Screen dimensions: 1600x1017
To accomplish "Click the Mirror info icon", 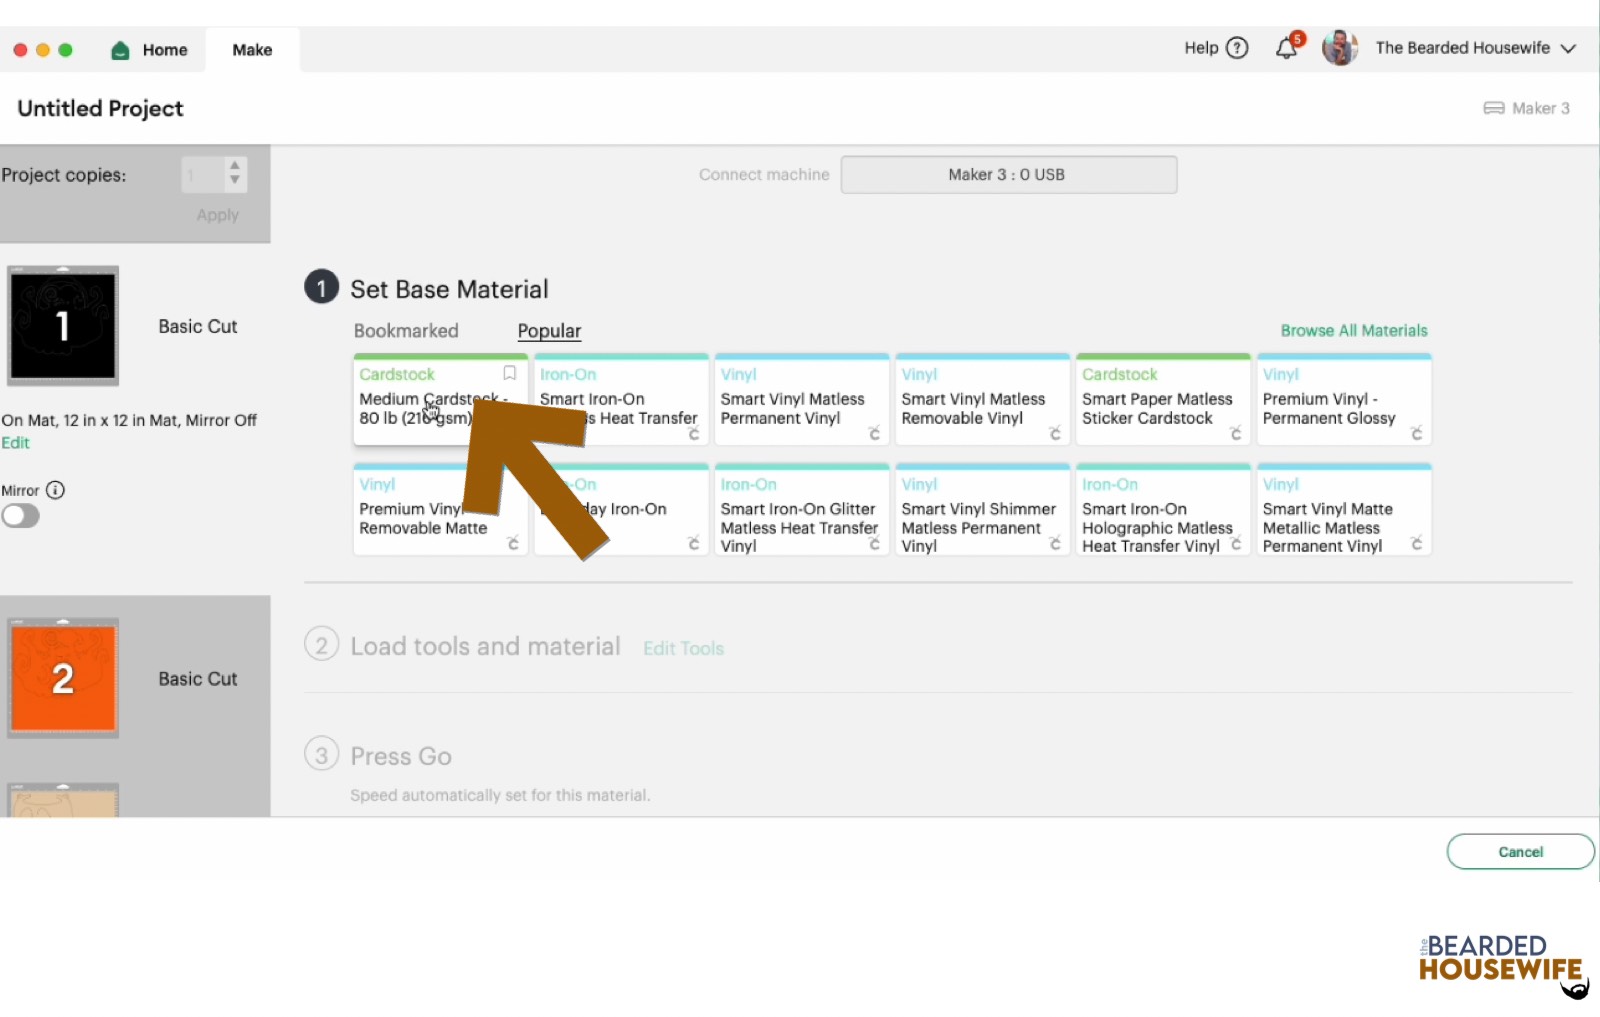I will 57,490.
